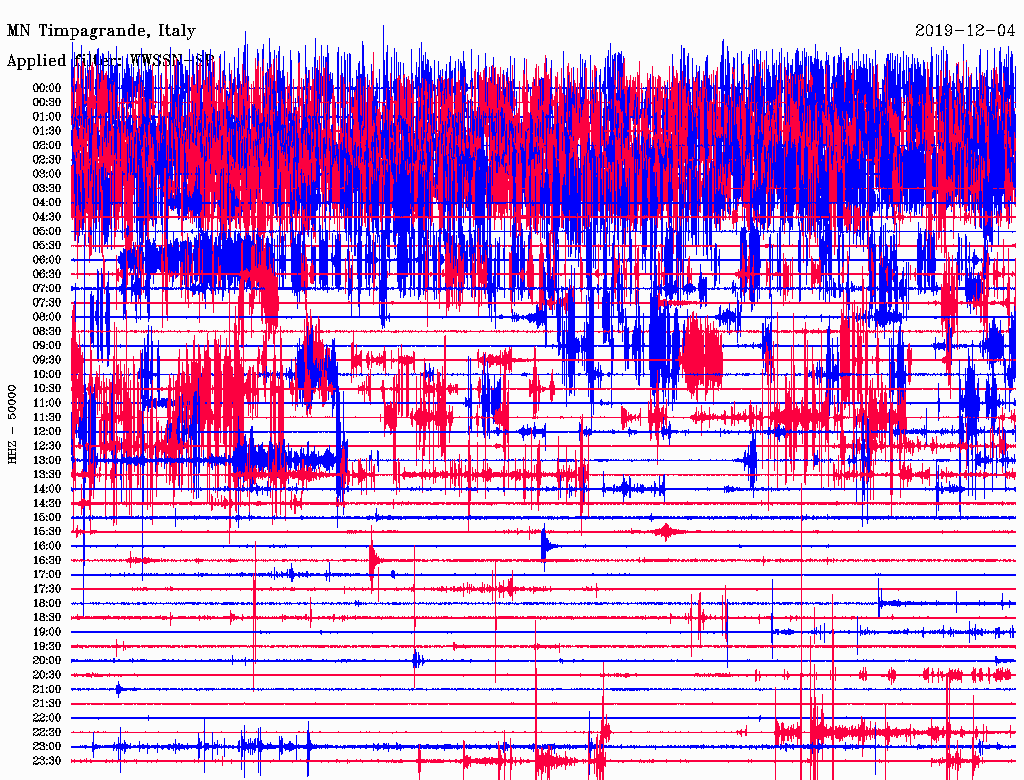Click the Applied filter WWSSN-SP text

coord(110,61)
